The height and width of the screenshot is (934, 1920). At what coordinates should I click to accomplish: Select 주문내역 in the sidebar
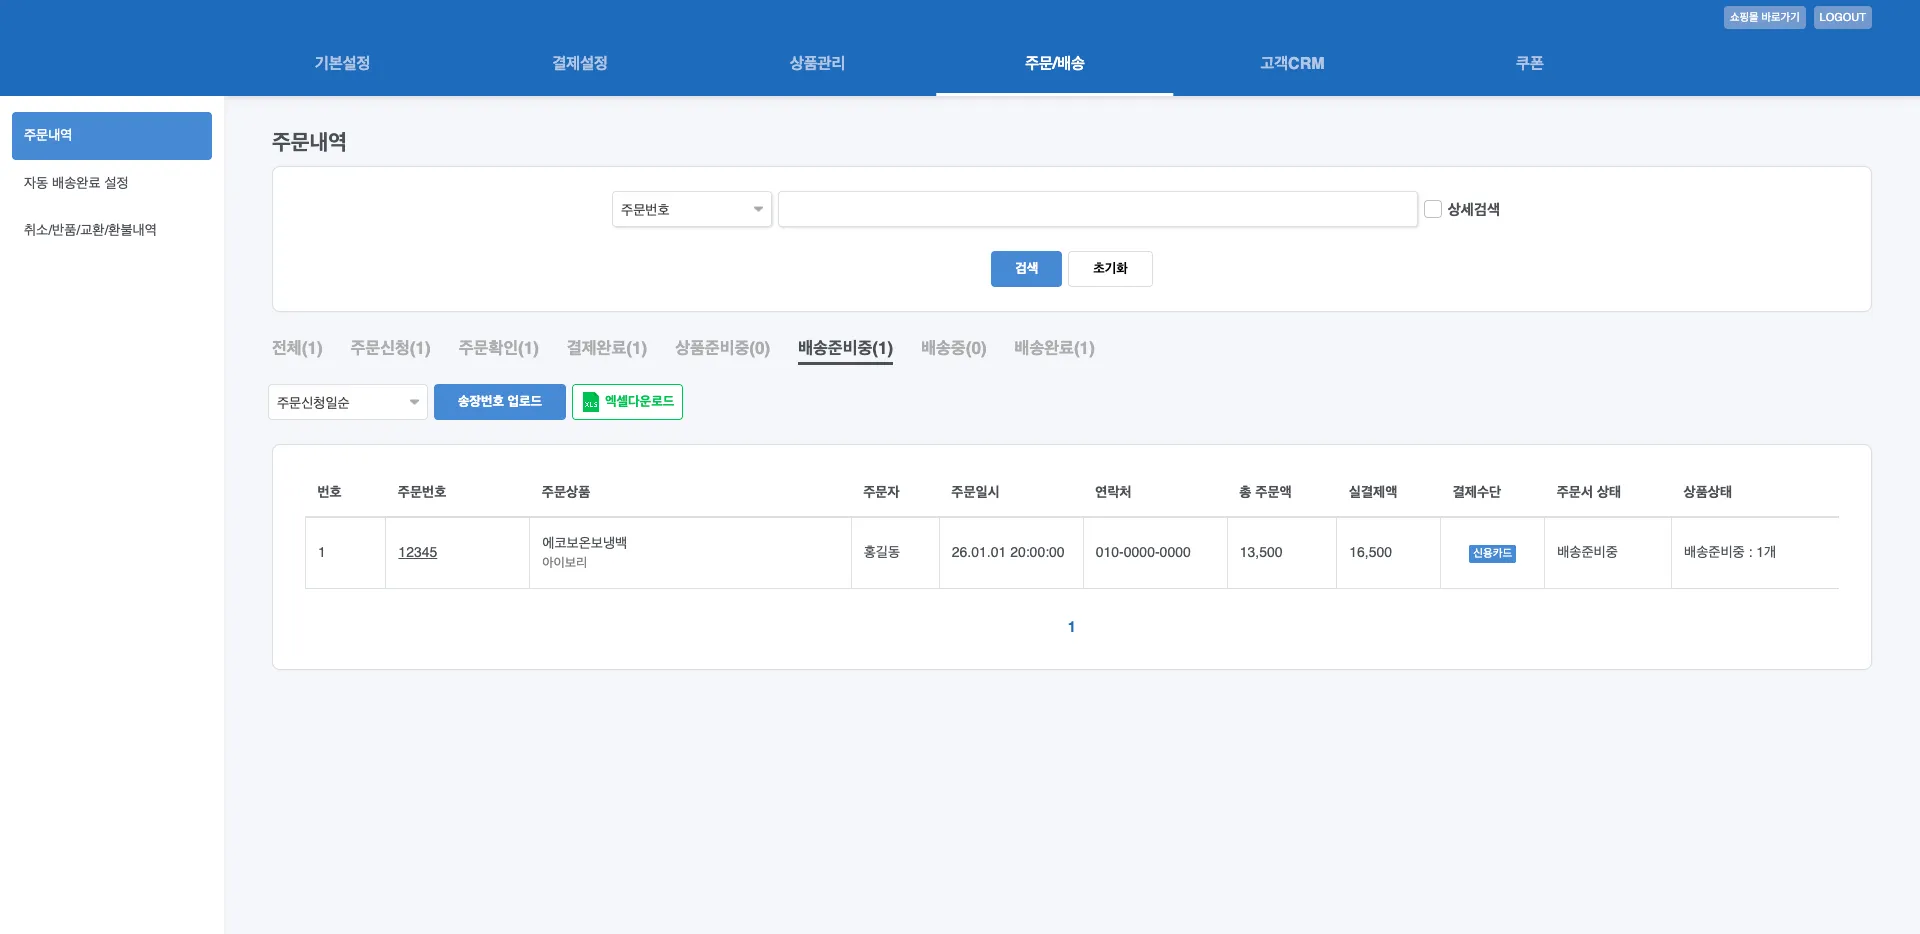pyautogui.click(x=112, y=136)
